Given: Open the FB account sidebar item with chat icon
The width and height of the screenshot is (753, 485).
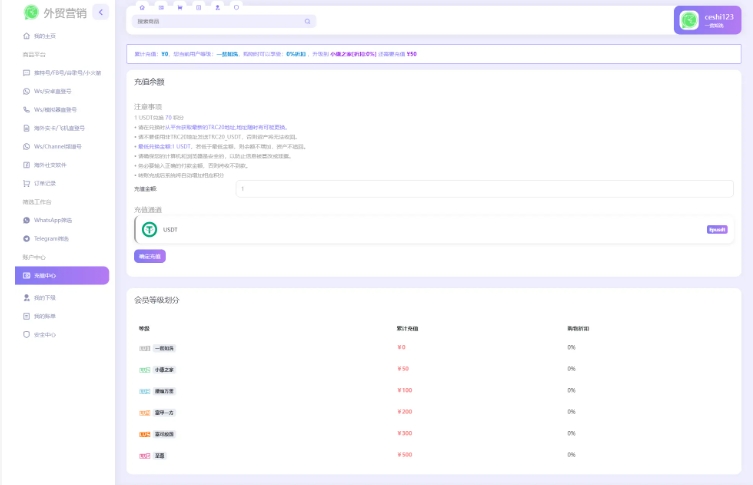Looking at the screenshot, I should [62, 73].
